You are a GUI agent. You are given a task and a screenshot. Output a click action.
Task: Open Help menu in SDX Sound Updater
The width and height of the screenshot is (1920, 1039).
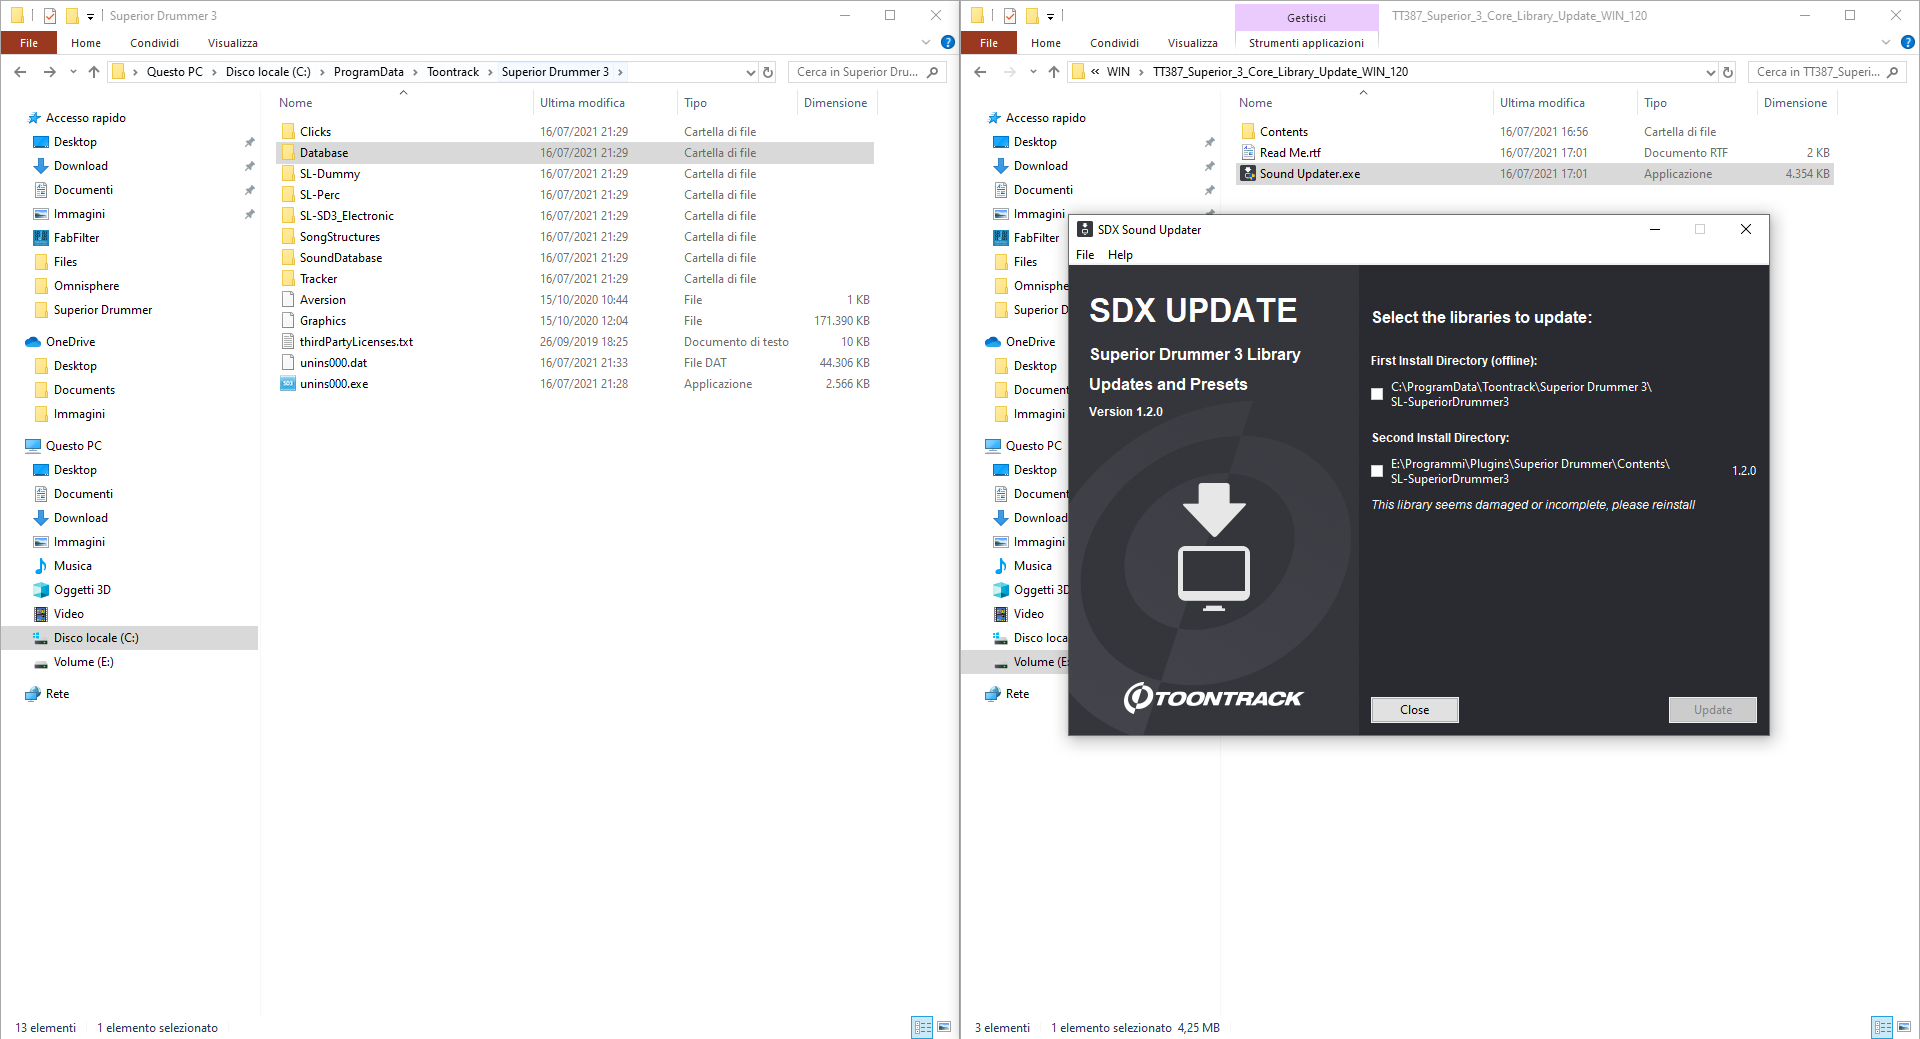click(1120, 255)
